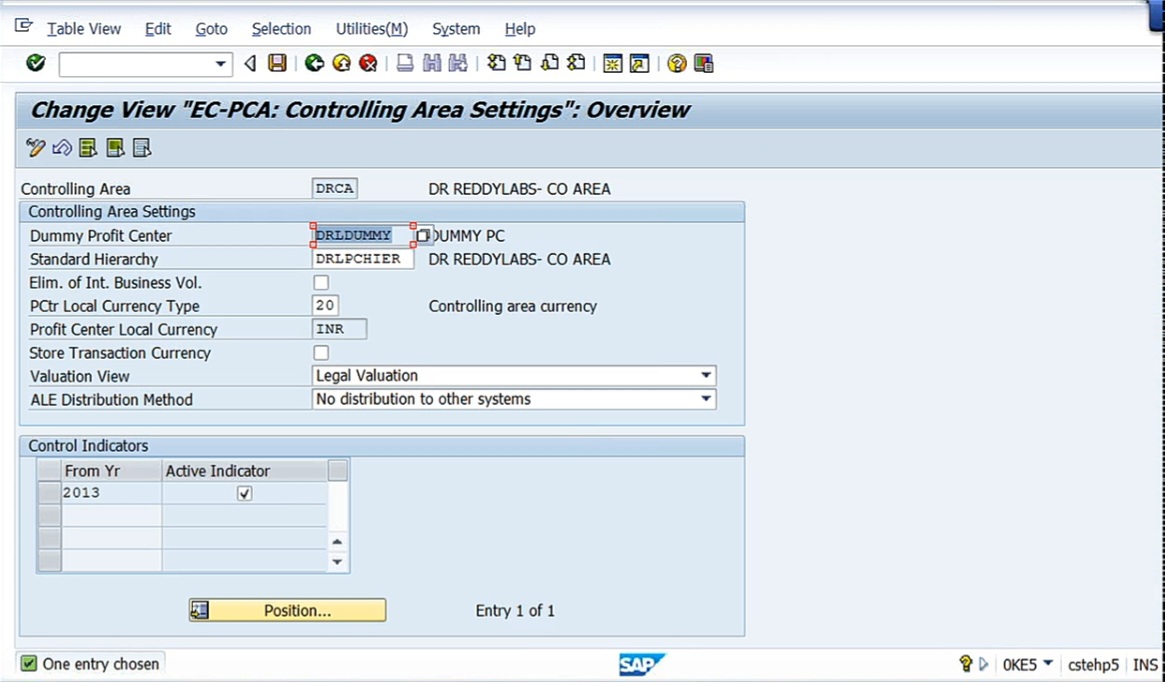Click the Previous Page icon
Screen dimensions: 1165x682
click(523, 63)
